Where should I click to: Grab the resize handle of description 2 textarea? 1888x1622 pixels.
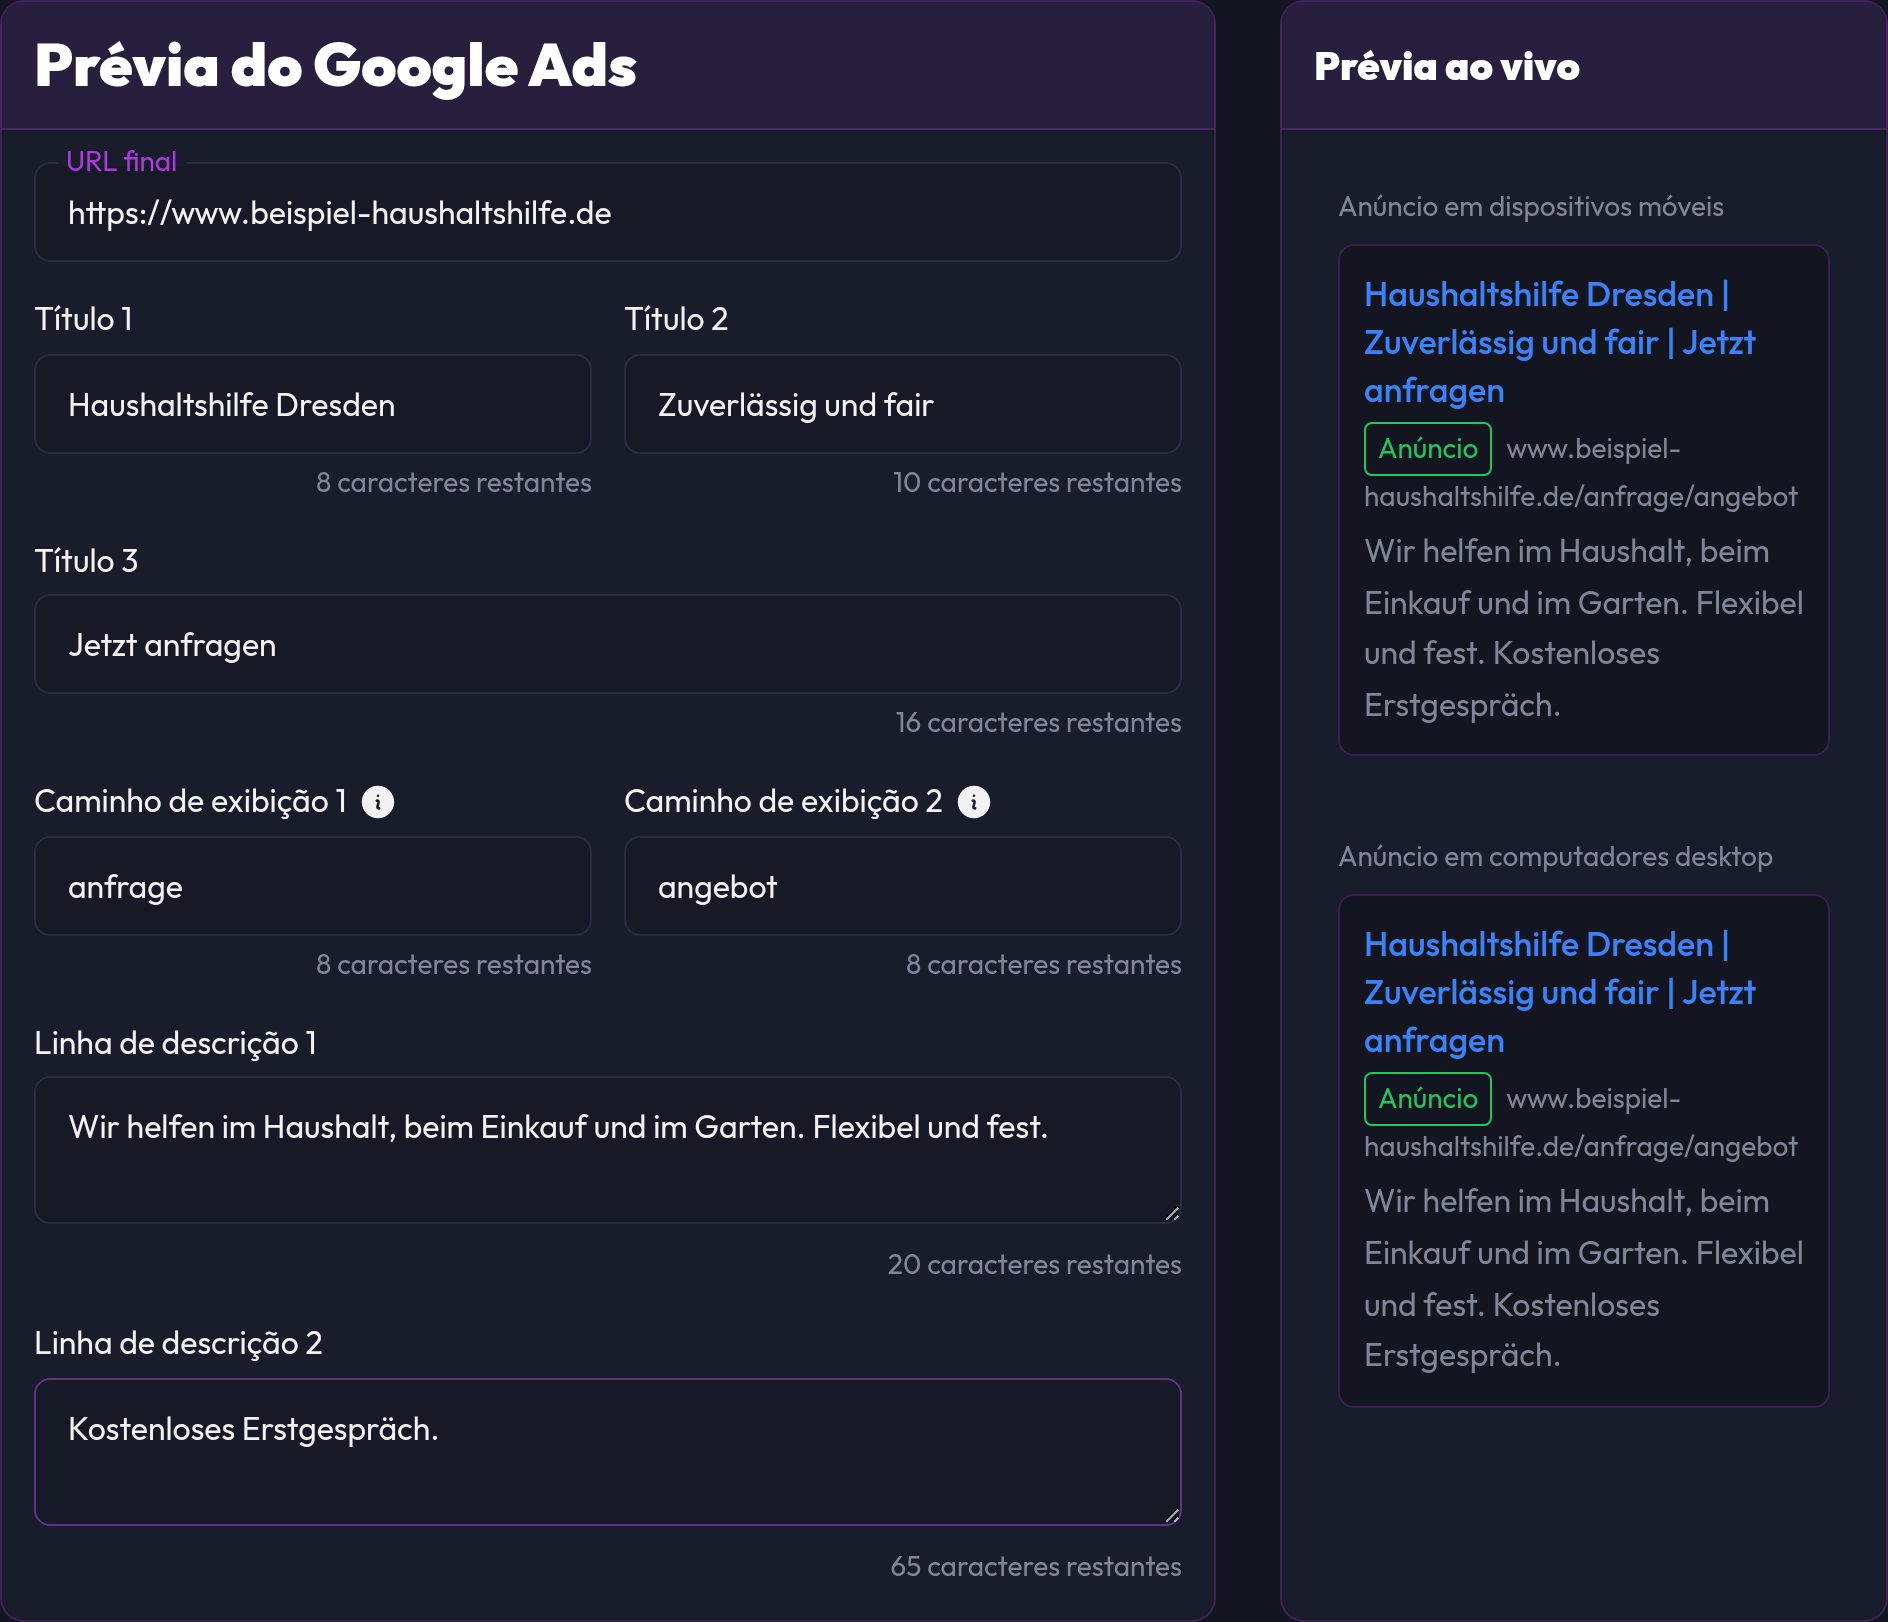pos(1172,1515)
